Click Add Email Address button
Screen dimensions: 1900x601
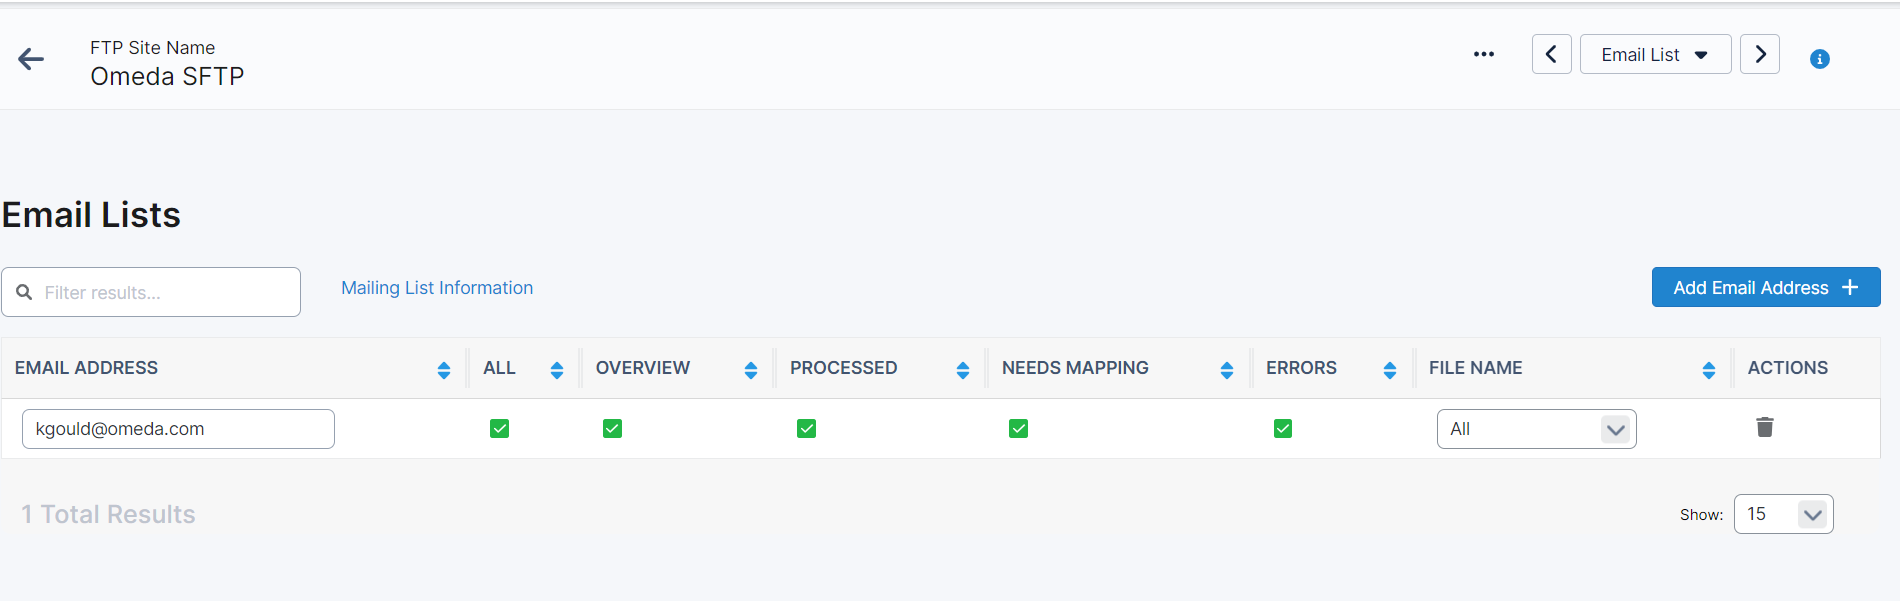(1765, 288)
